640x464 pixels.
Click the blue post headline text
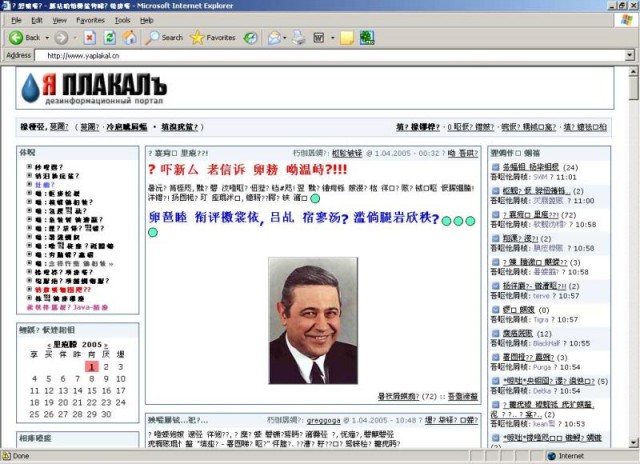pyautogui.click(x=294, y=218)
